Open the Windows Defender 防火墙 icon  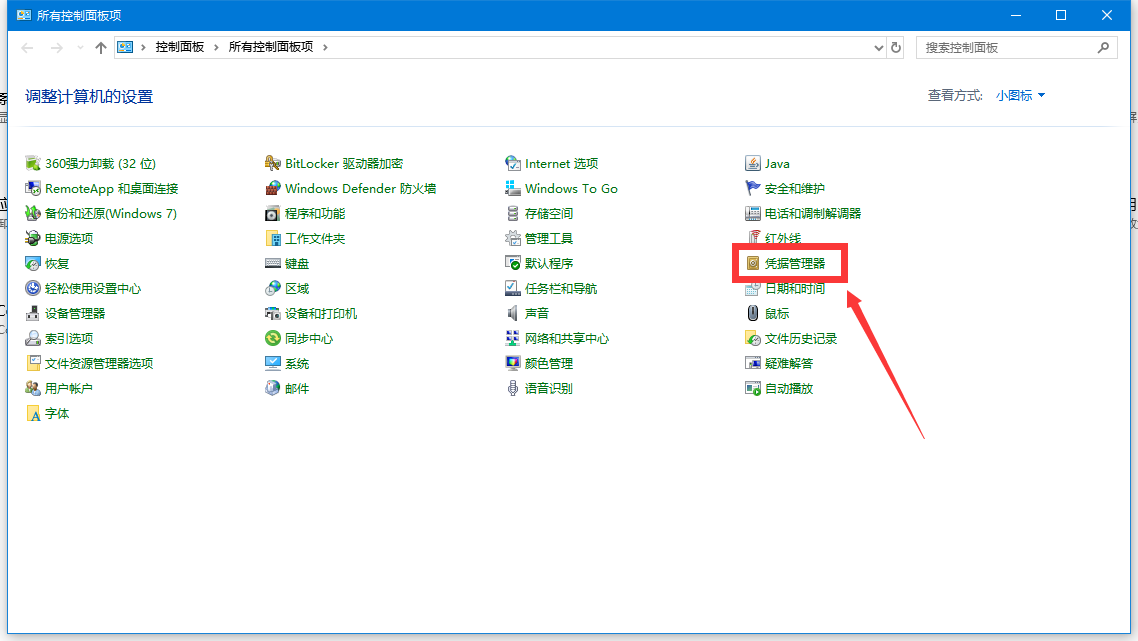(273, 189)
